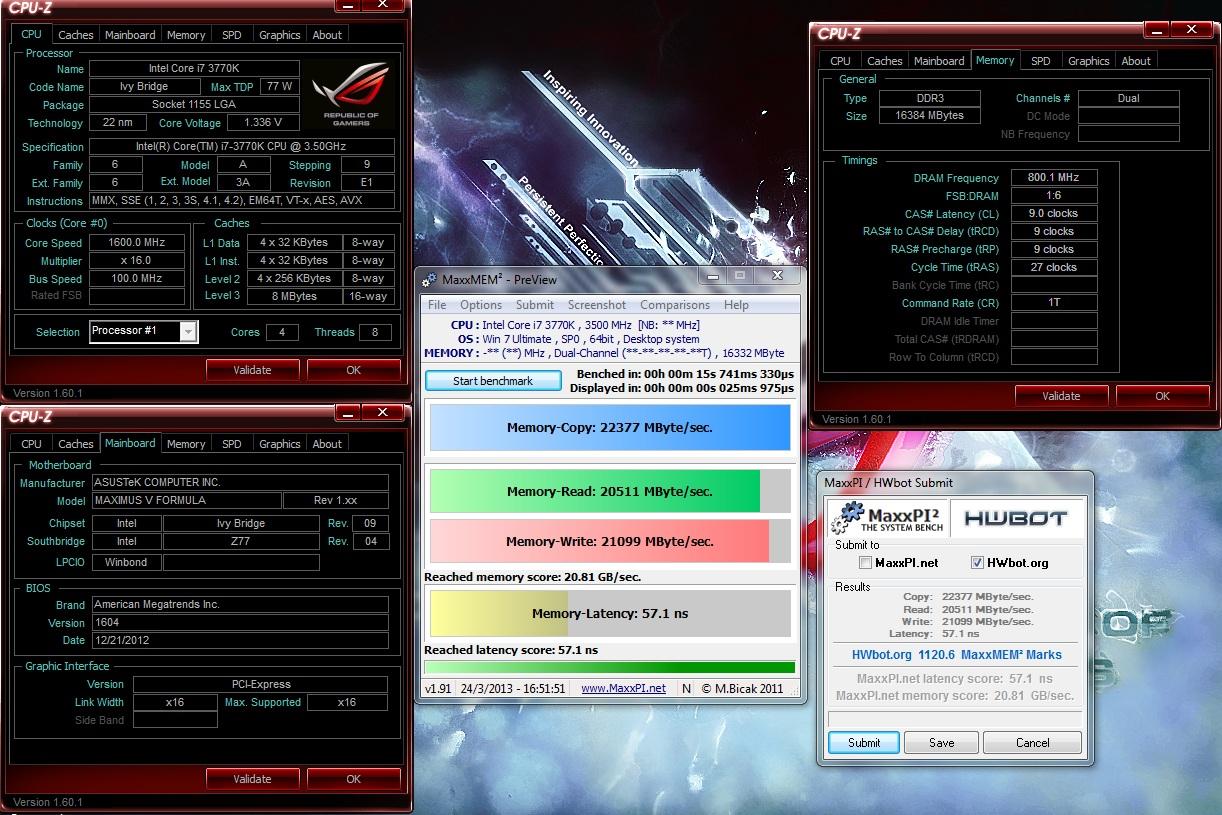Click the ASUSTeK COMPUTER INC. manufacturer field
Image resolution: width=1222 pixels, height=815 pixels.
[240, 482]
